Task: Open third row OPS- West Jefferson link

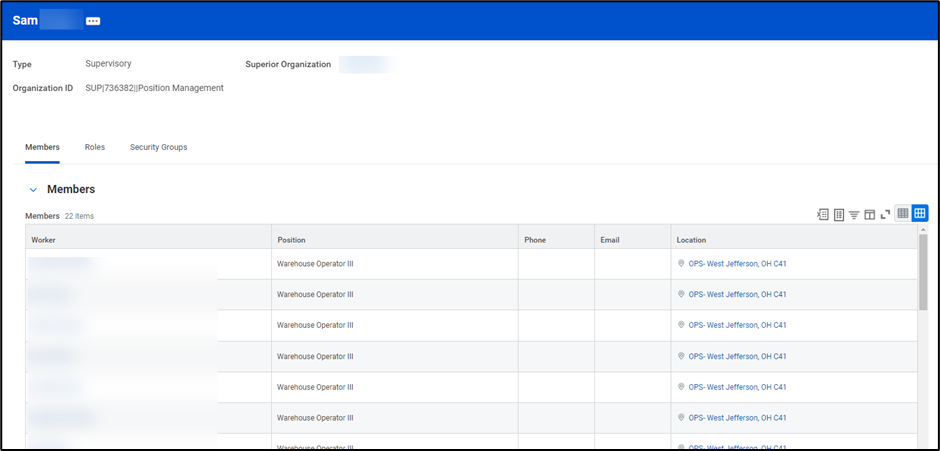Action: coord(737,325)
